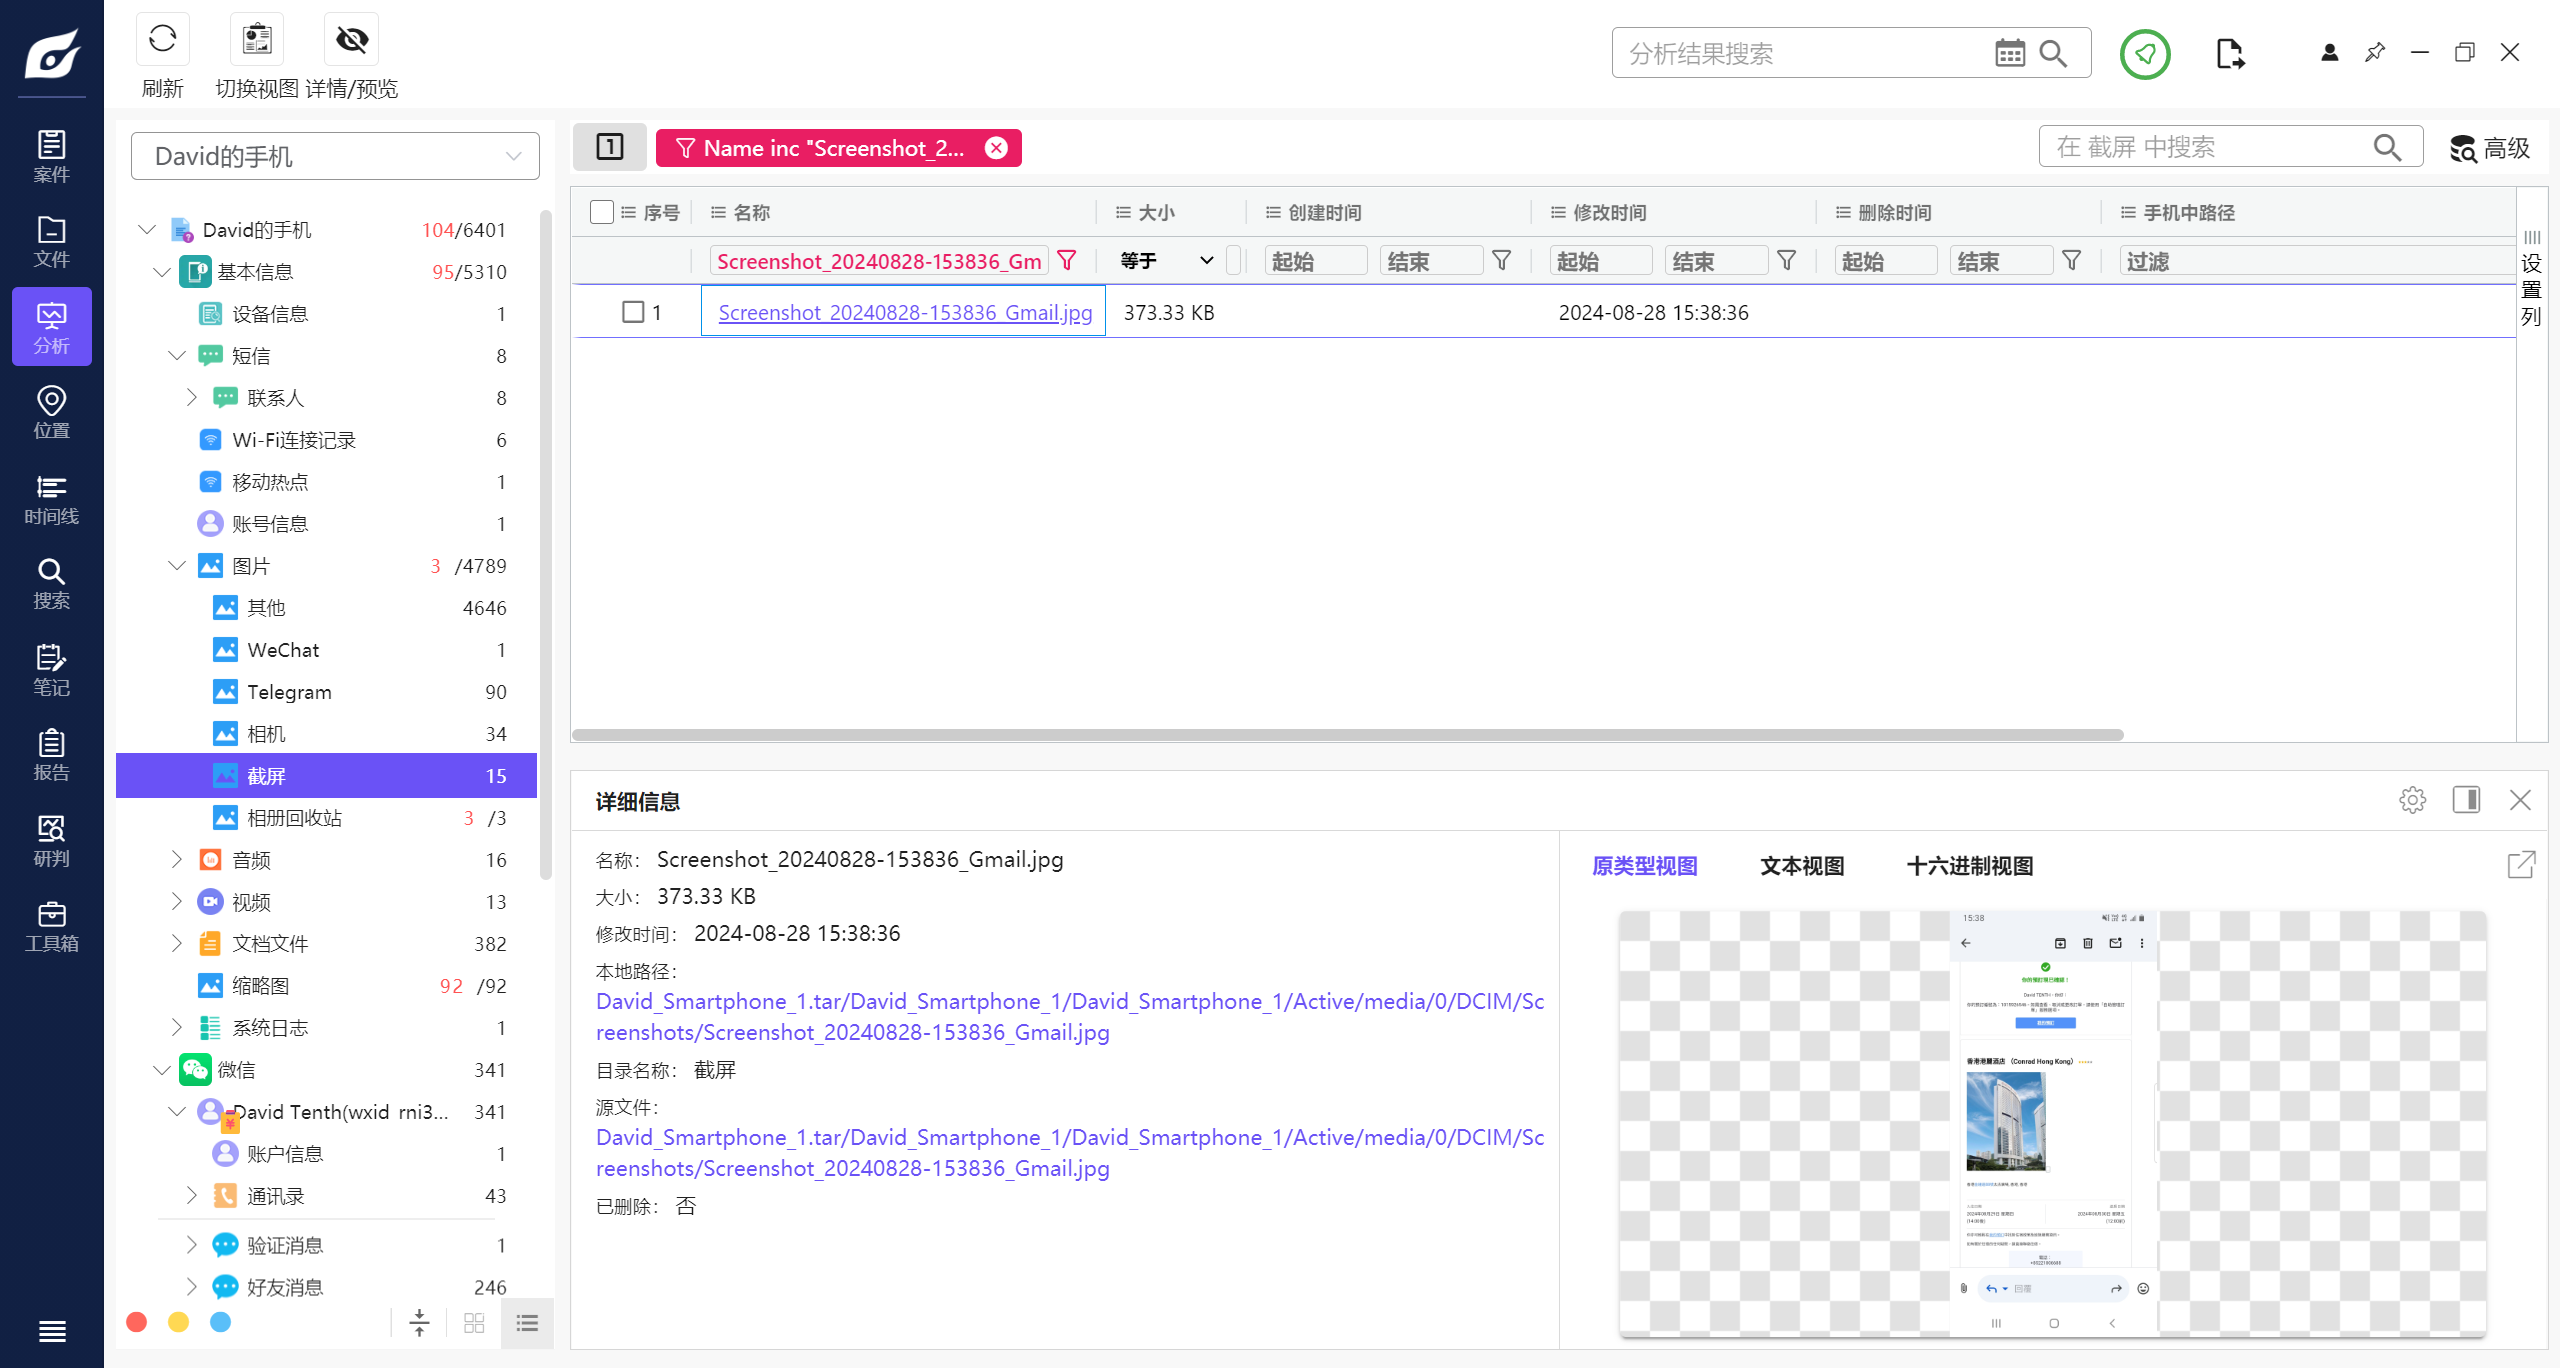The width and height of the screenshot is (2560, 1368).
Task: Remove the Name inc filter tag
Action: [996, 148]
